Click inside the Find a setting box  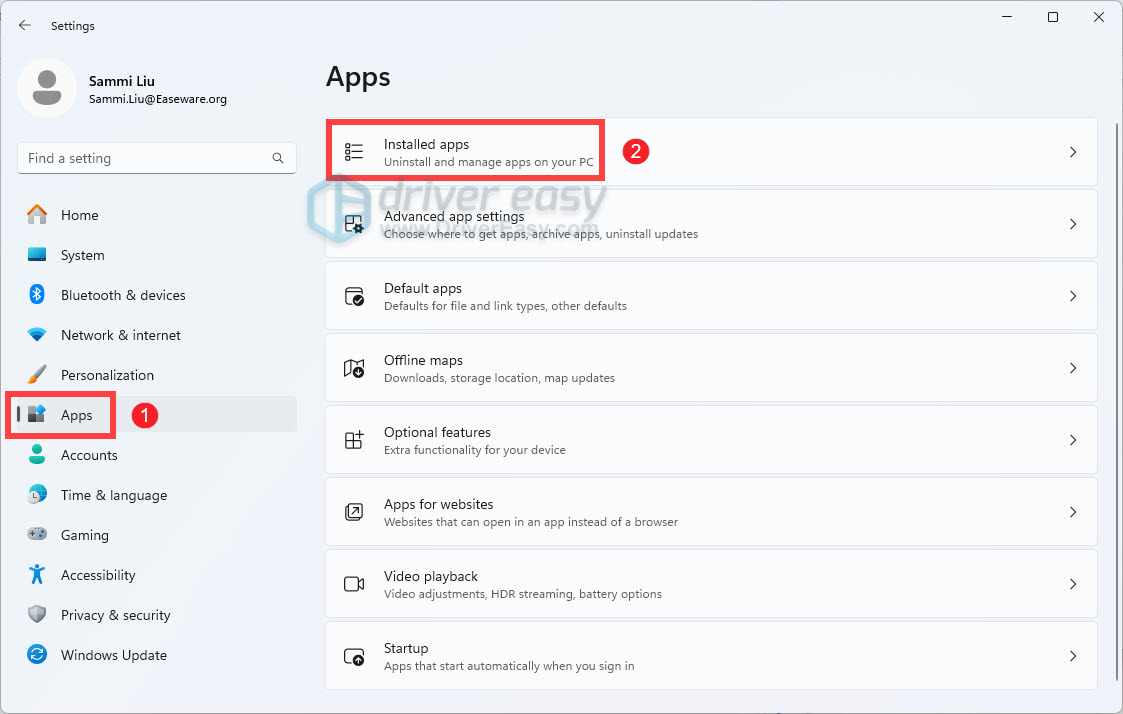150,157
